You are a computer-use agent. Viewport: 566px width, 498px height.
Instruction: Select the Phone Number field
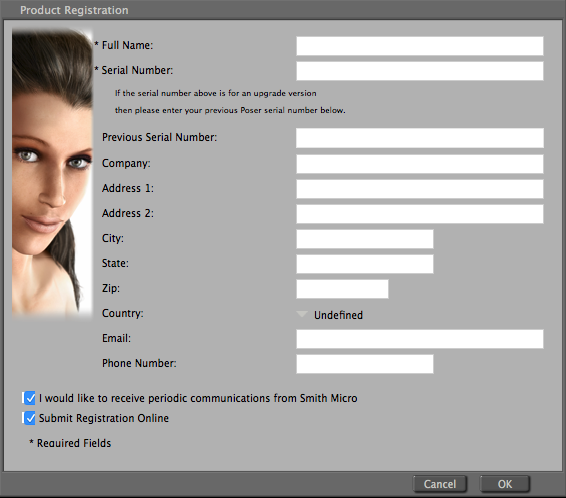click(x=365, y=364)
